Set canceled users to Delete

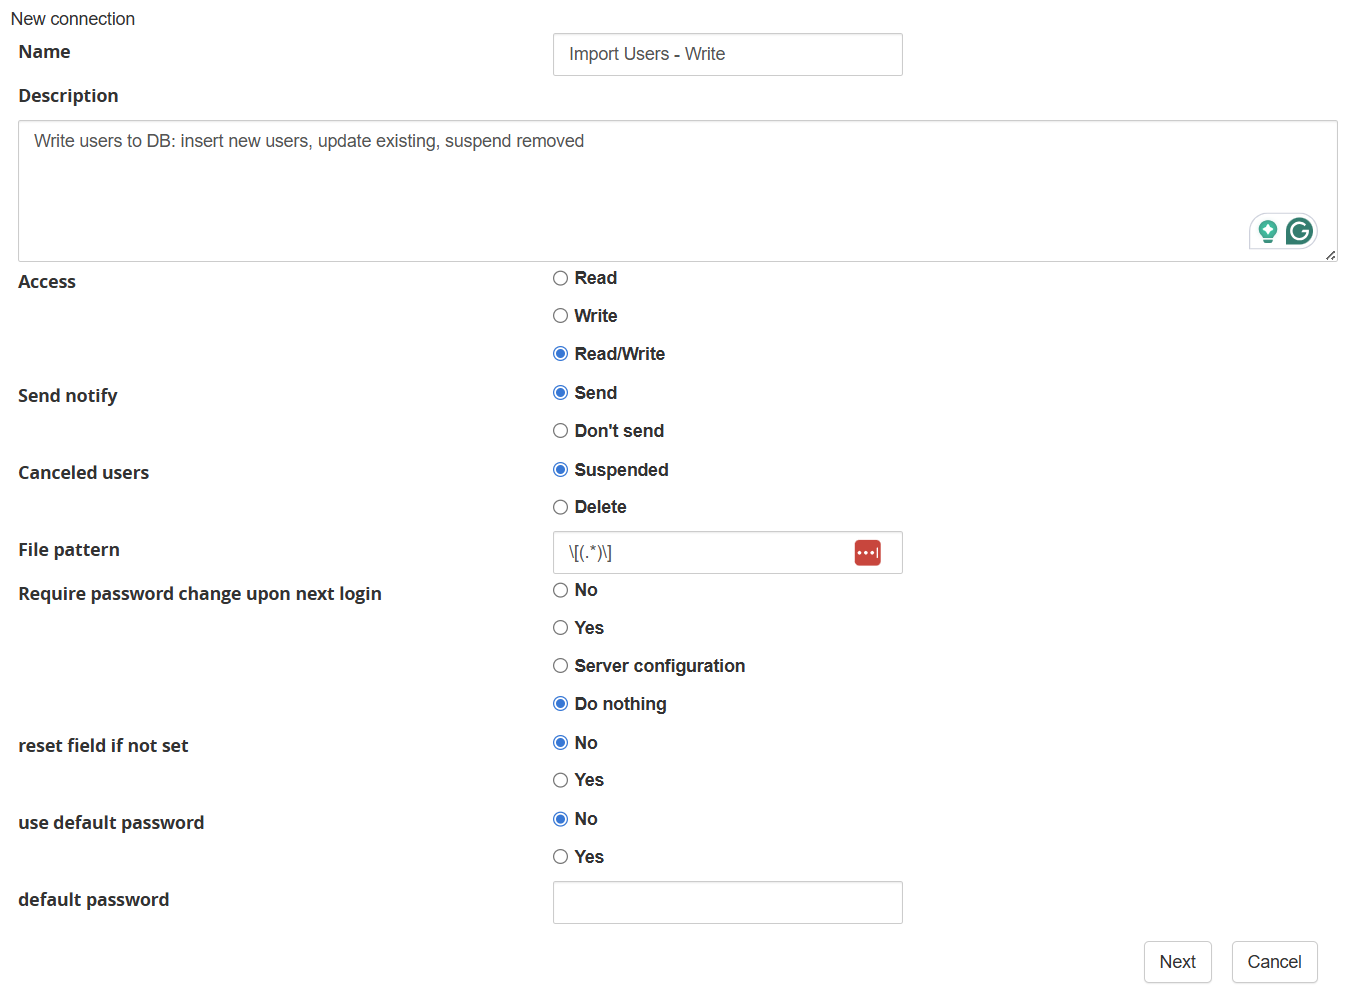pos(561,507)
